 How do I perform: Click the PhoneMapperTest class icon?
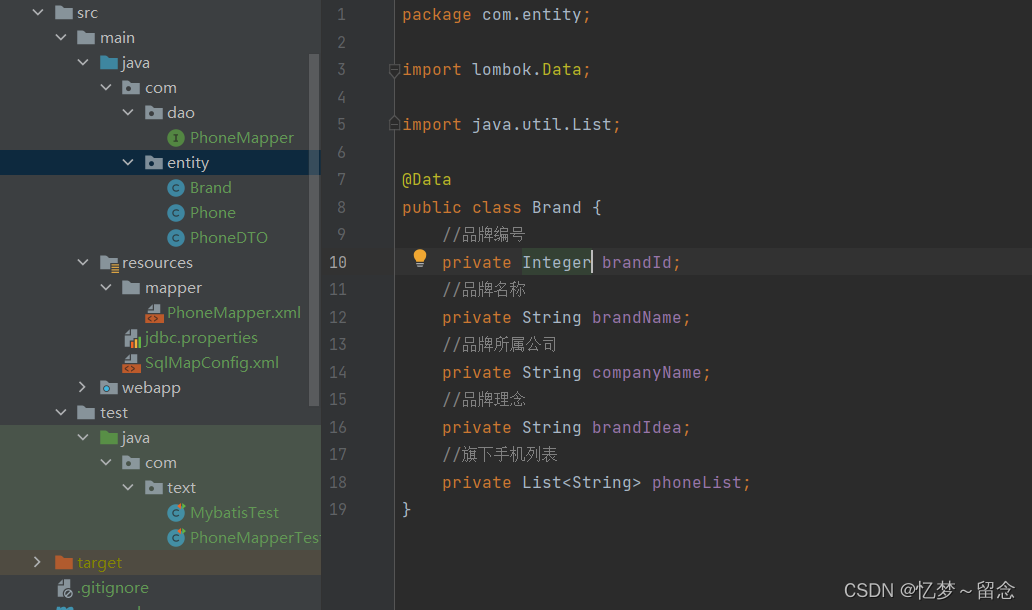(176, 538)
